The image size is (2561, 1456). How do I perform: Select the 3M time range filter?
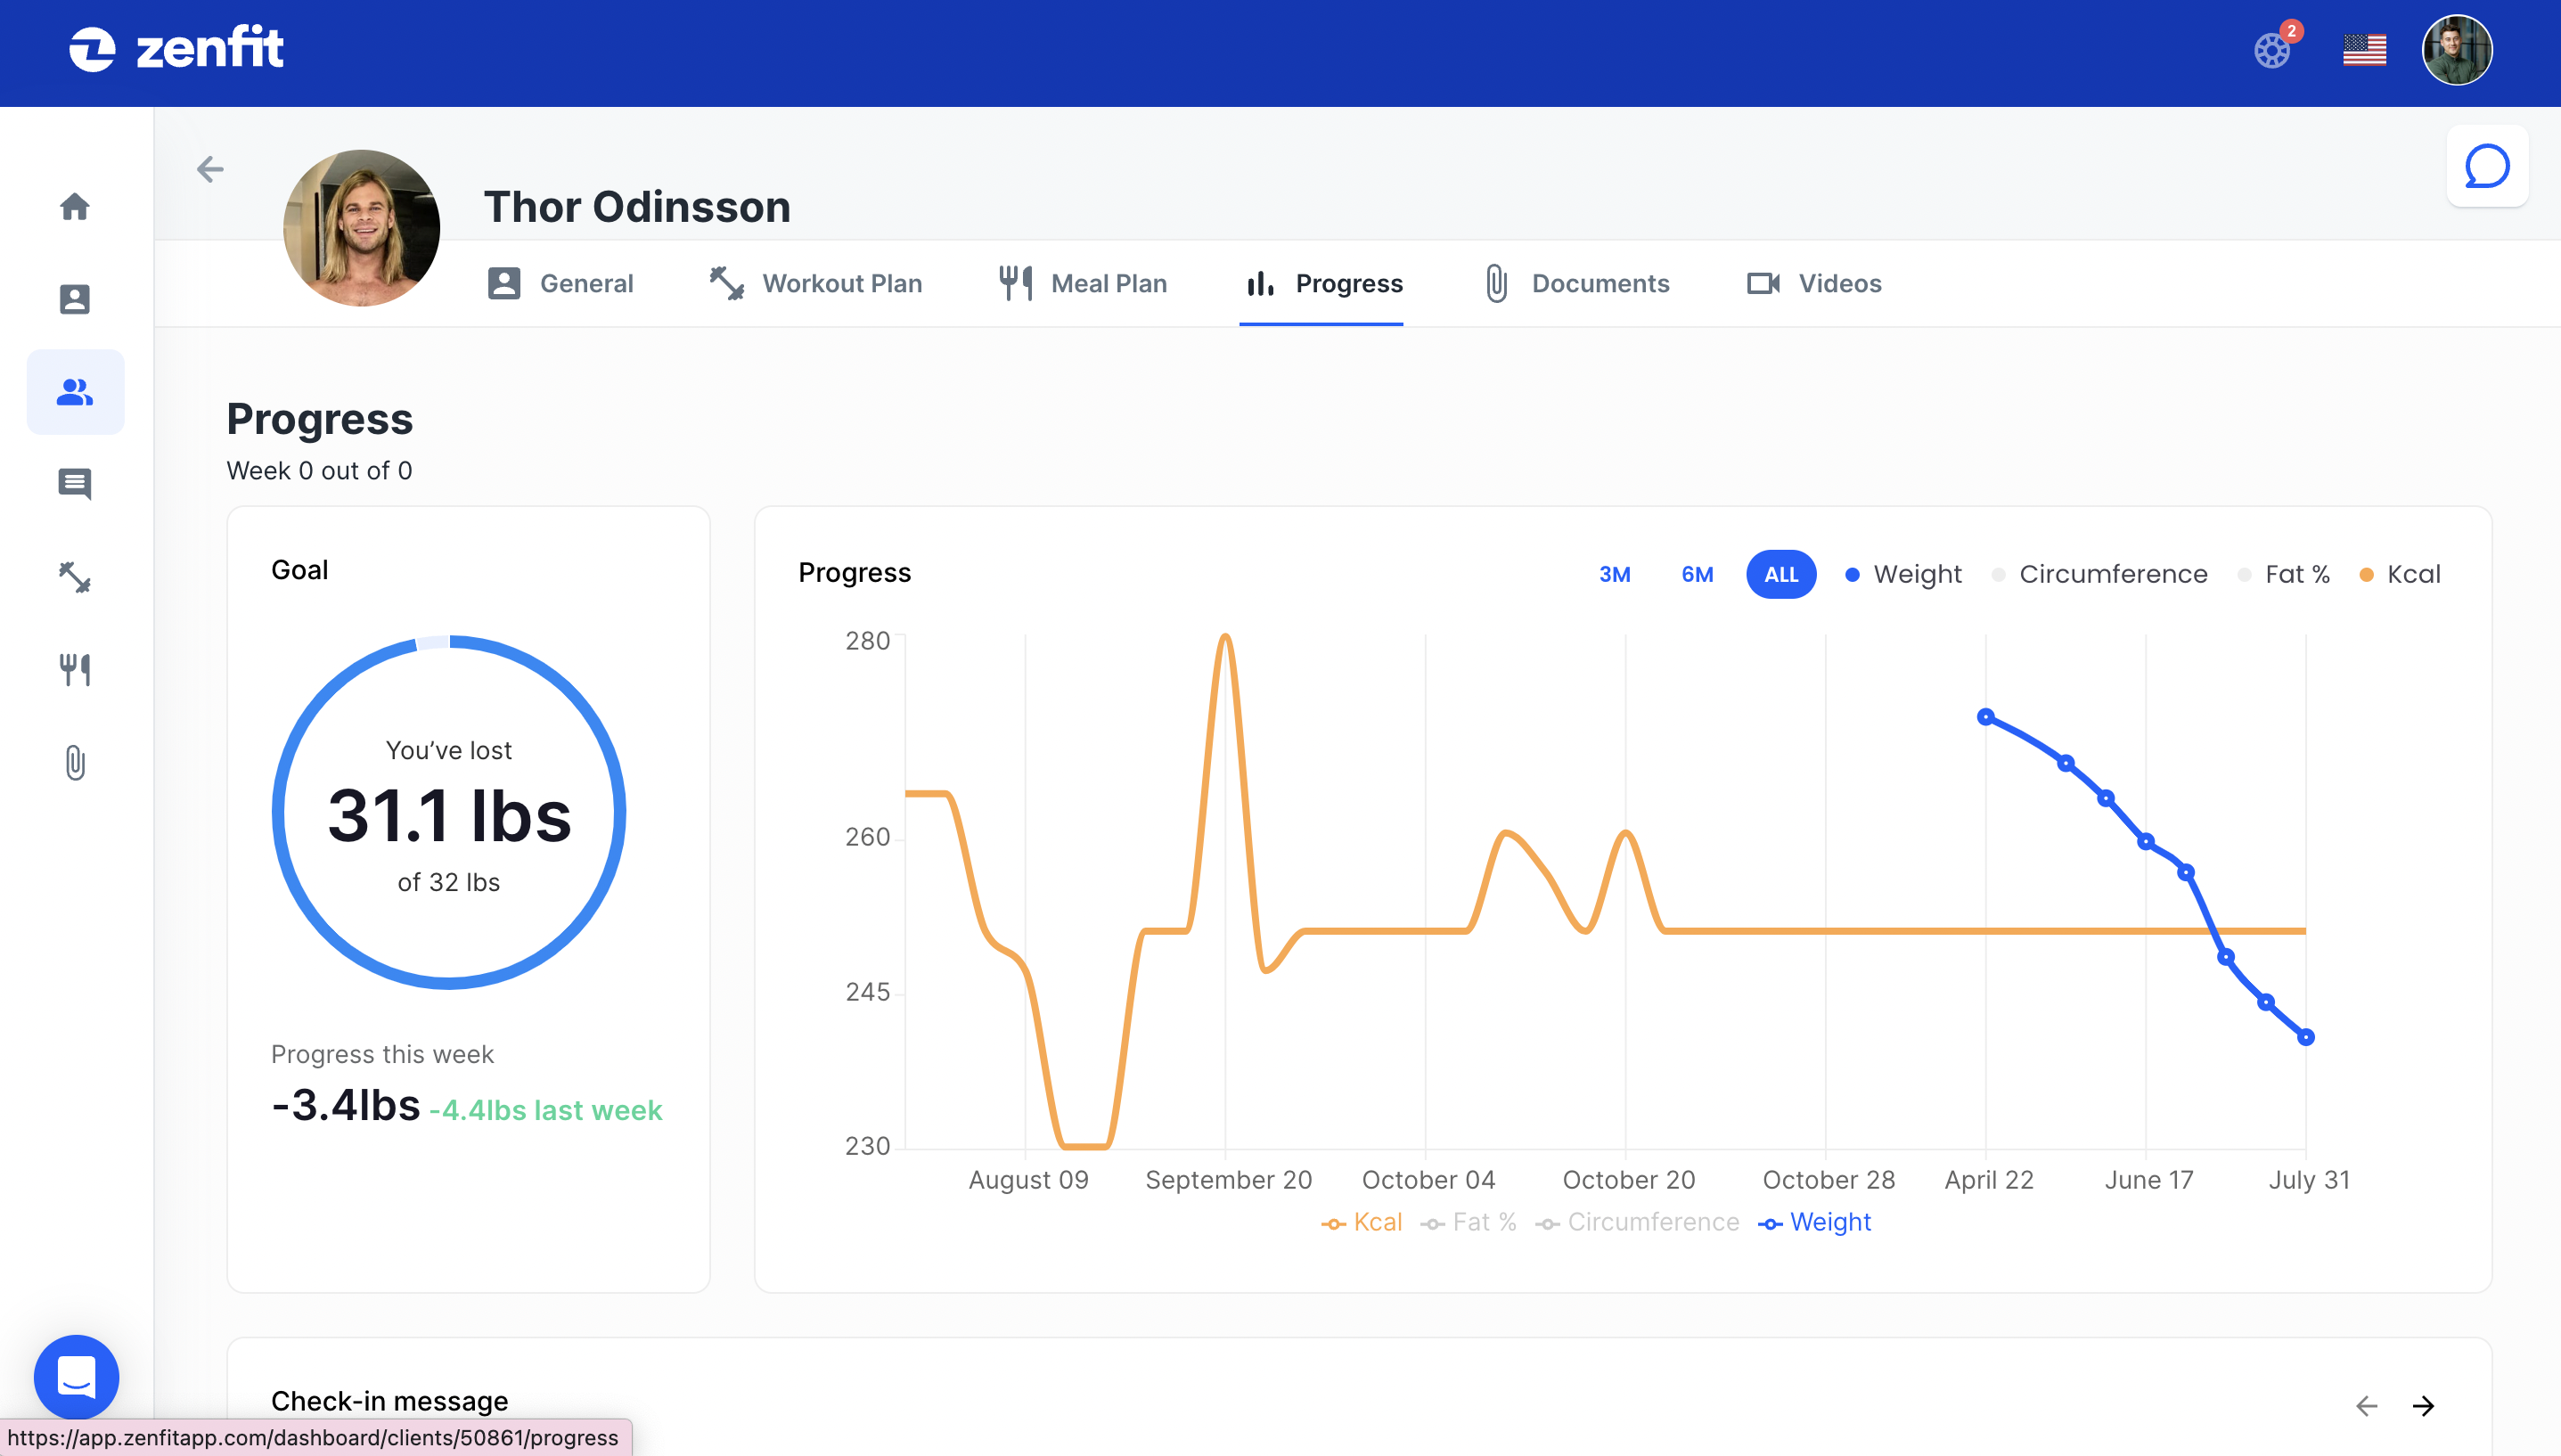(x=1615, y=574)
